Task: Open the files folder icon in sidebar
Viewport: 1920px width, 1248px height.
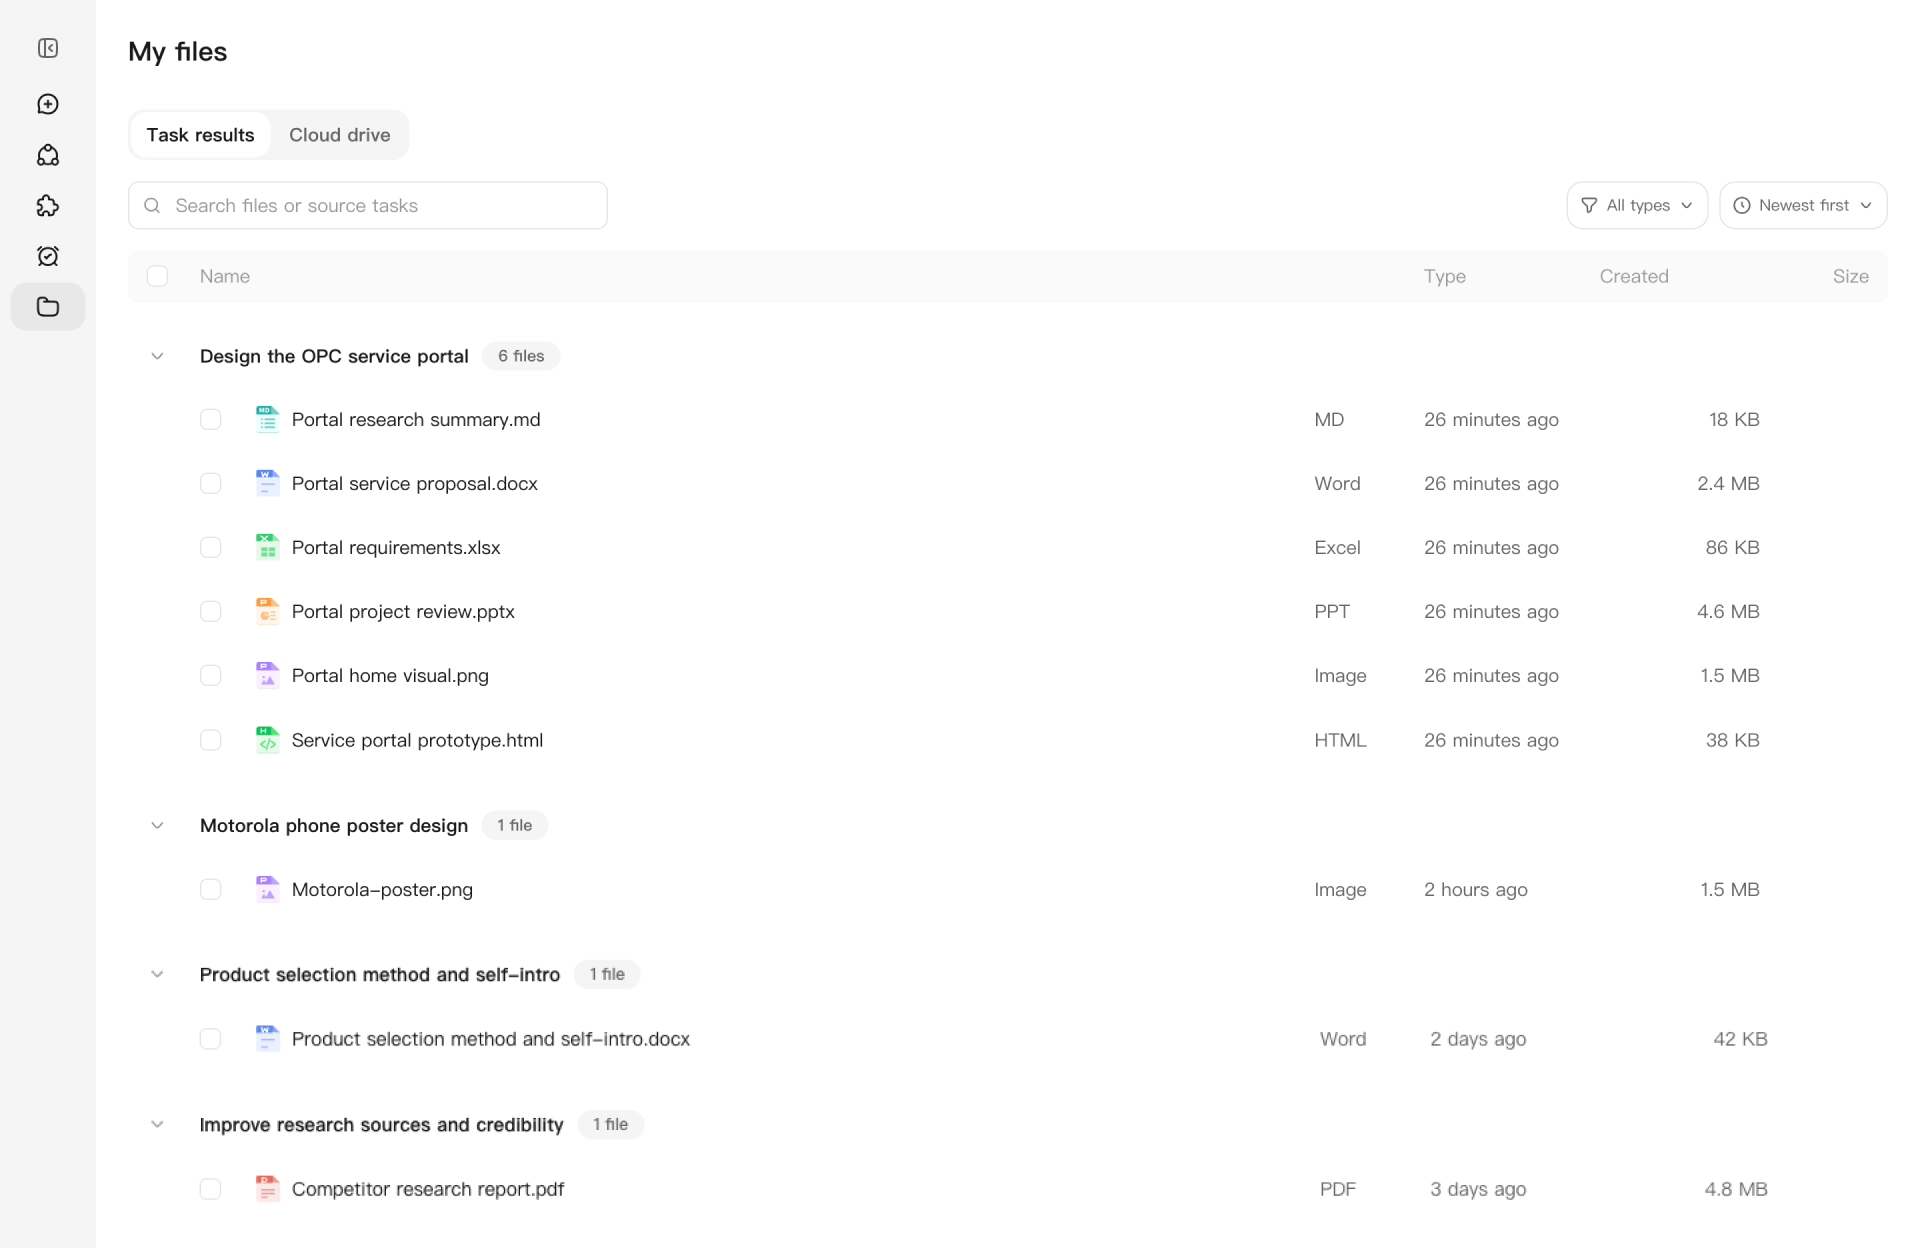Action: pyautogui.click(x=48, y=307)
